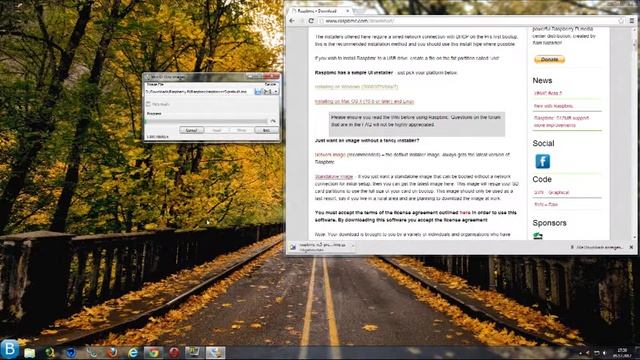Click the Chrome back arrow
The width and height of the screenshot is (640, 360).
292,20
